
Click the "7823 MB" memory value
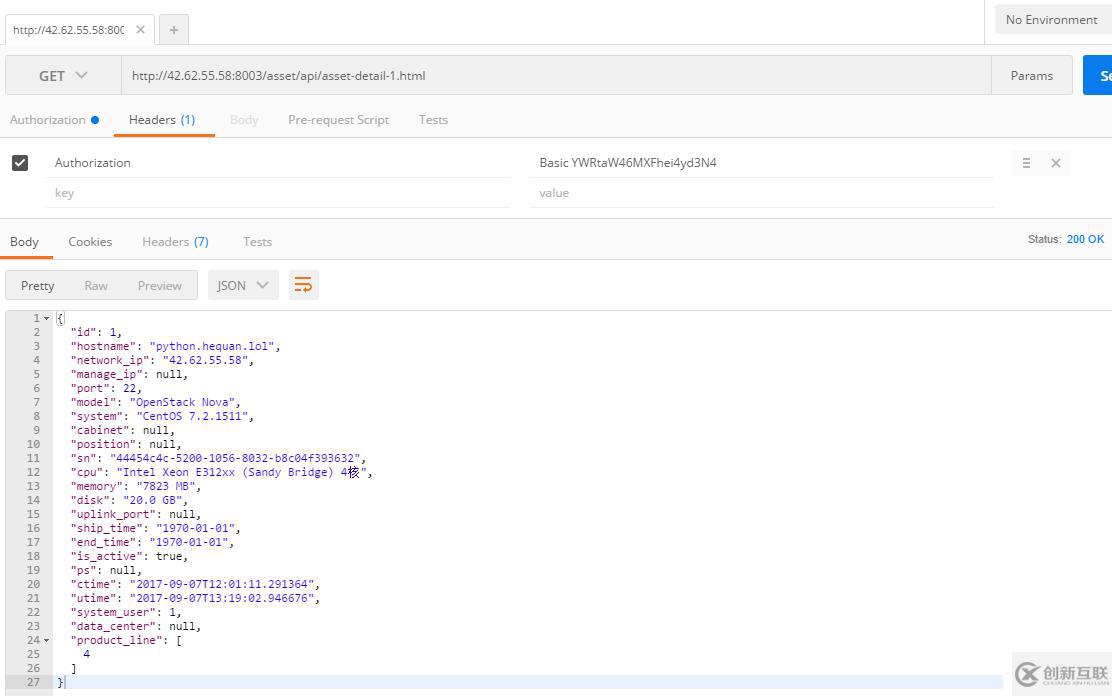pos(165,487)
